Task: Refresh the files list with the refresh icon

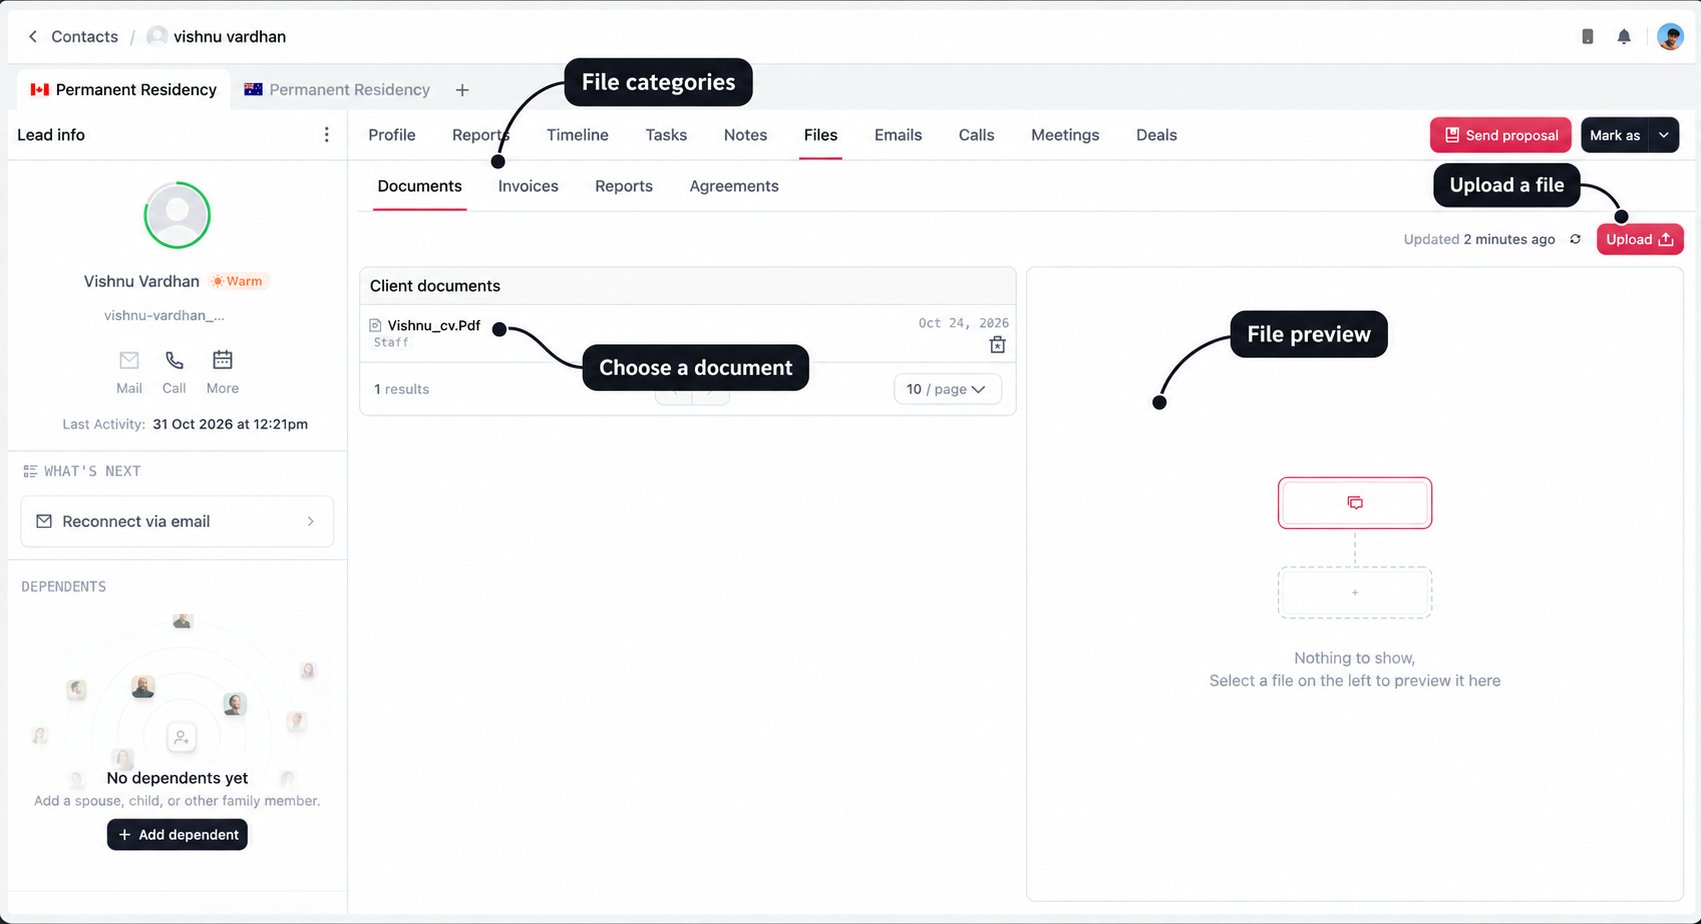Action: pos(1575,239)
